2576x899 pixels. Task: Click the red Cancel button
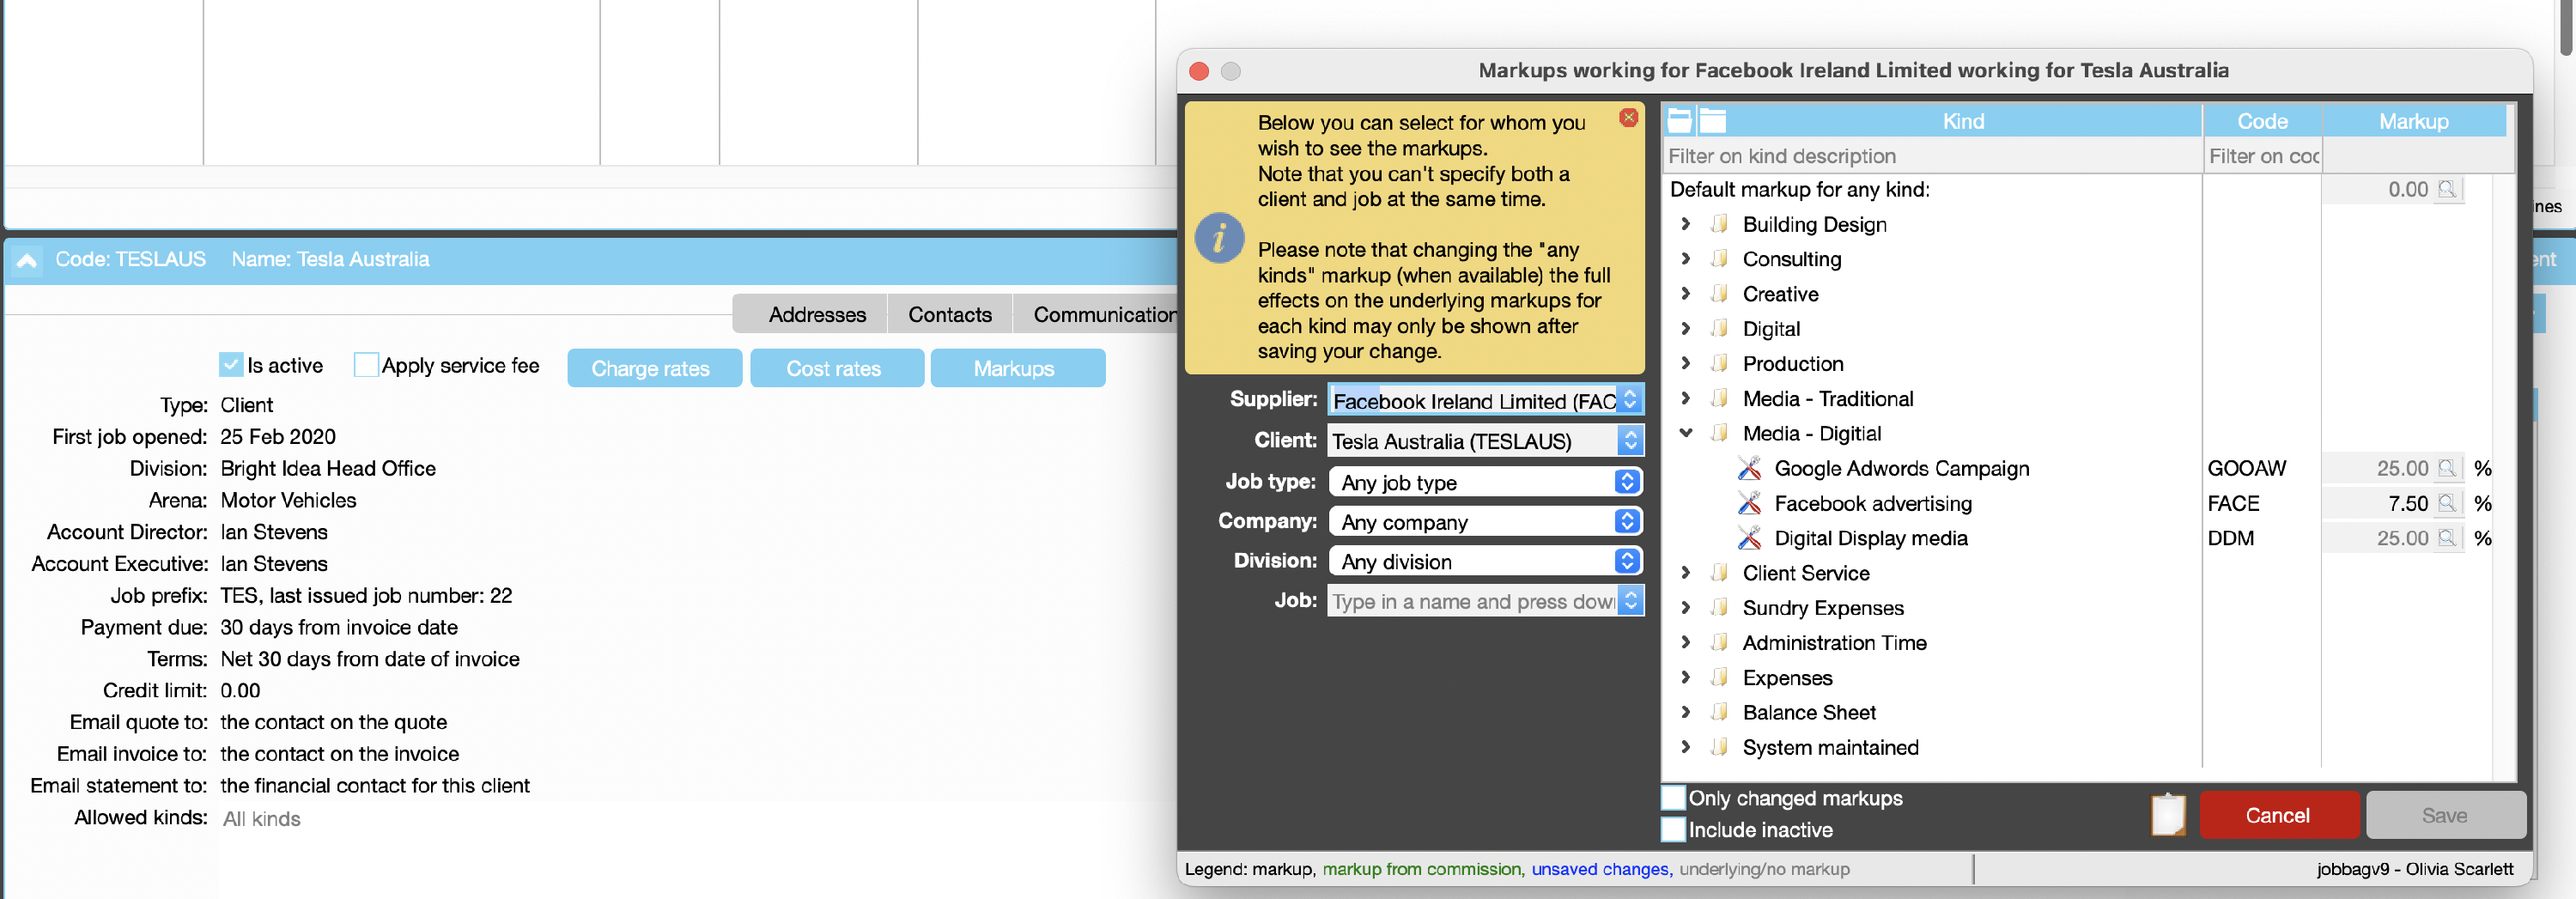[2278, 815]
